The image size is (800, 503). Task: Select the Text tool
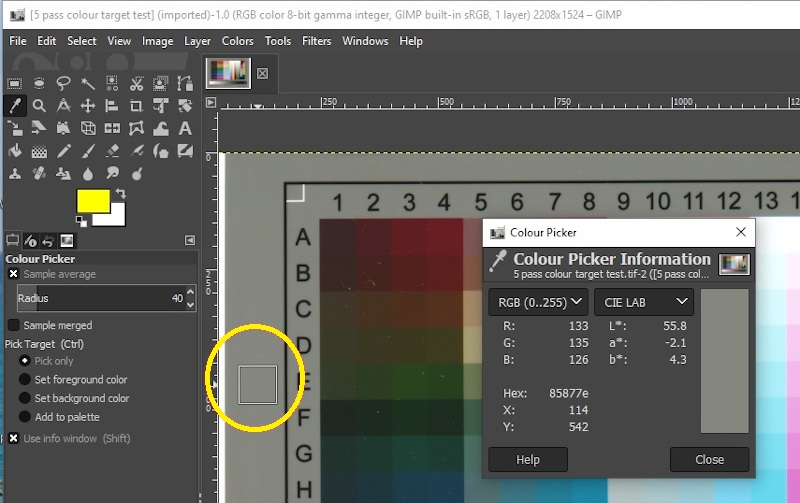[x=185, y=128]
